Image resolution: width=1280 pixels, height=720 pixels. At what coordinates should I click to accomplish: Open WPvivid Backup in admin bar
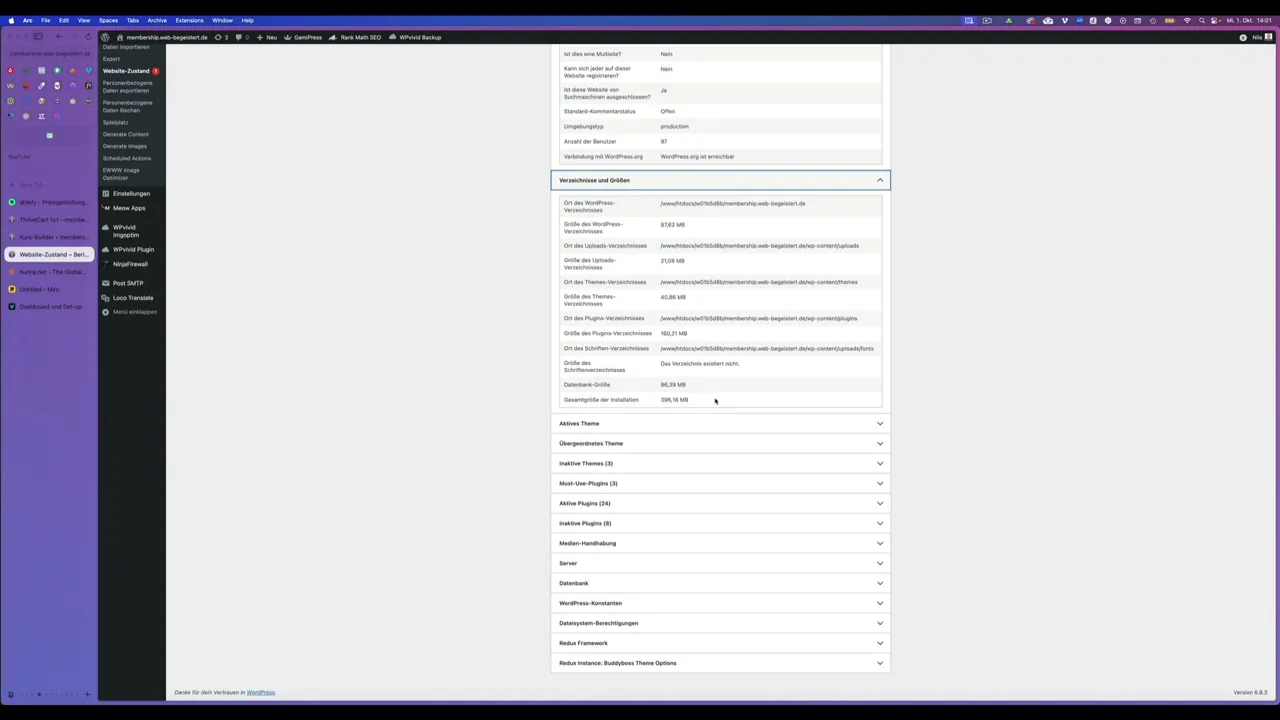coord(419,37)
